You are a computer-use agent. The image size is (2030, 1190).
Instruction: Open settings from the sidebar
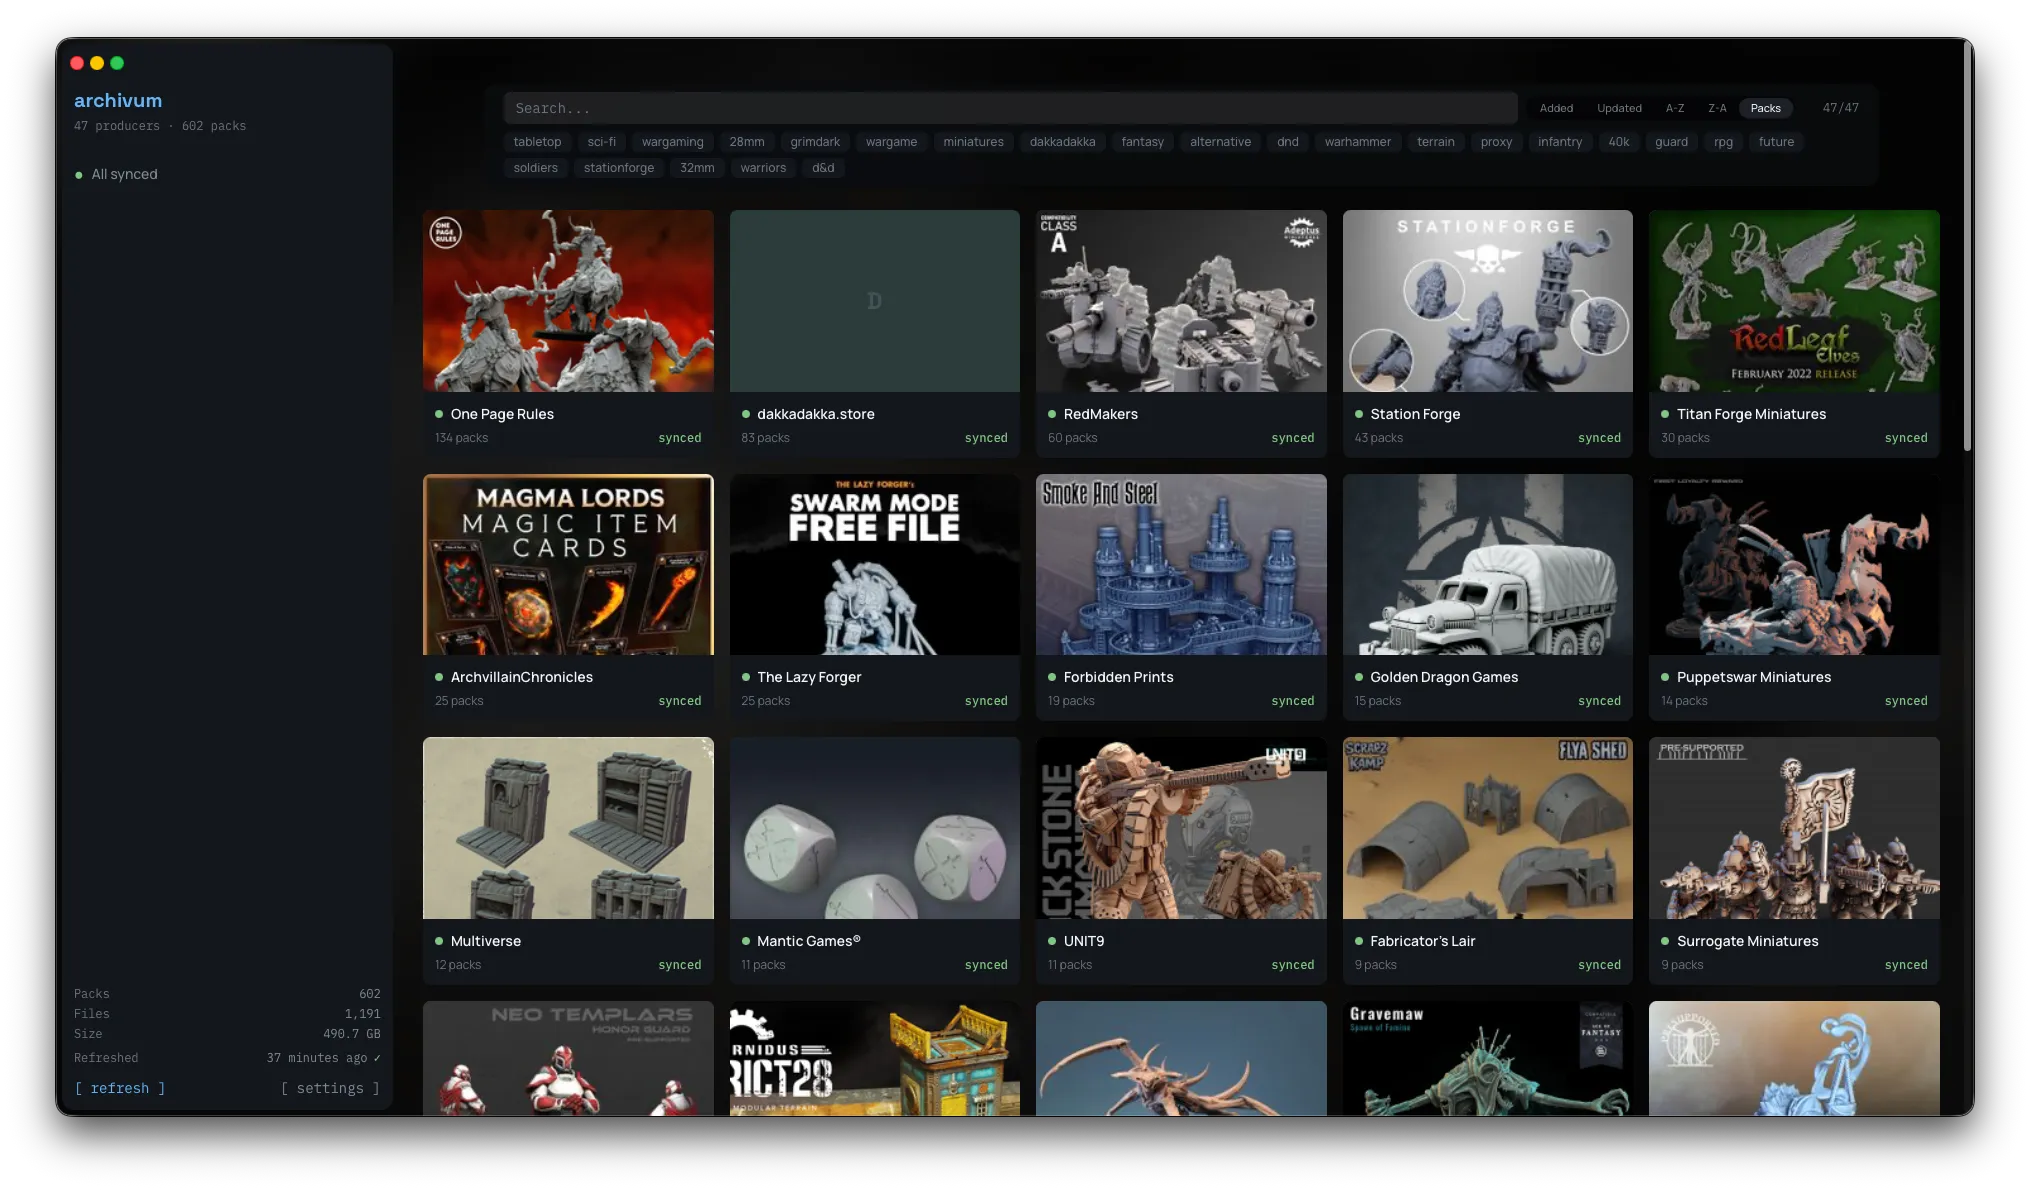coord(330,1088)
